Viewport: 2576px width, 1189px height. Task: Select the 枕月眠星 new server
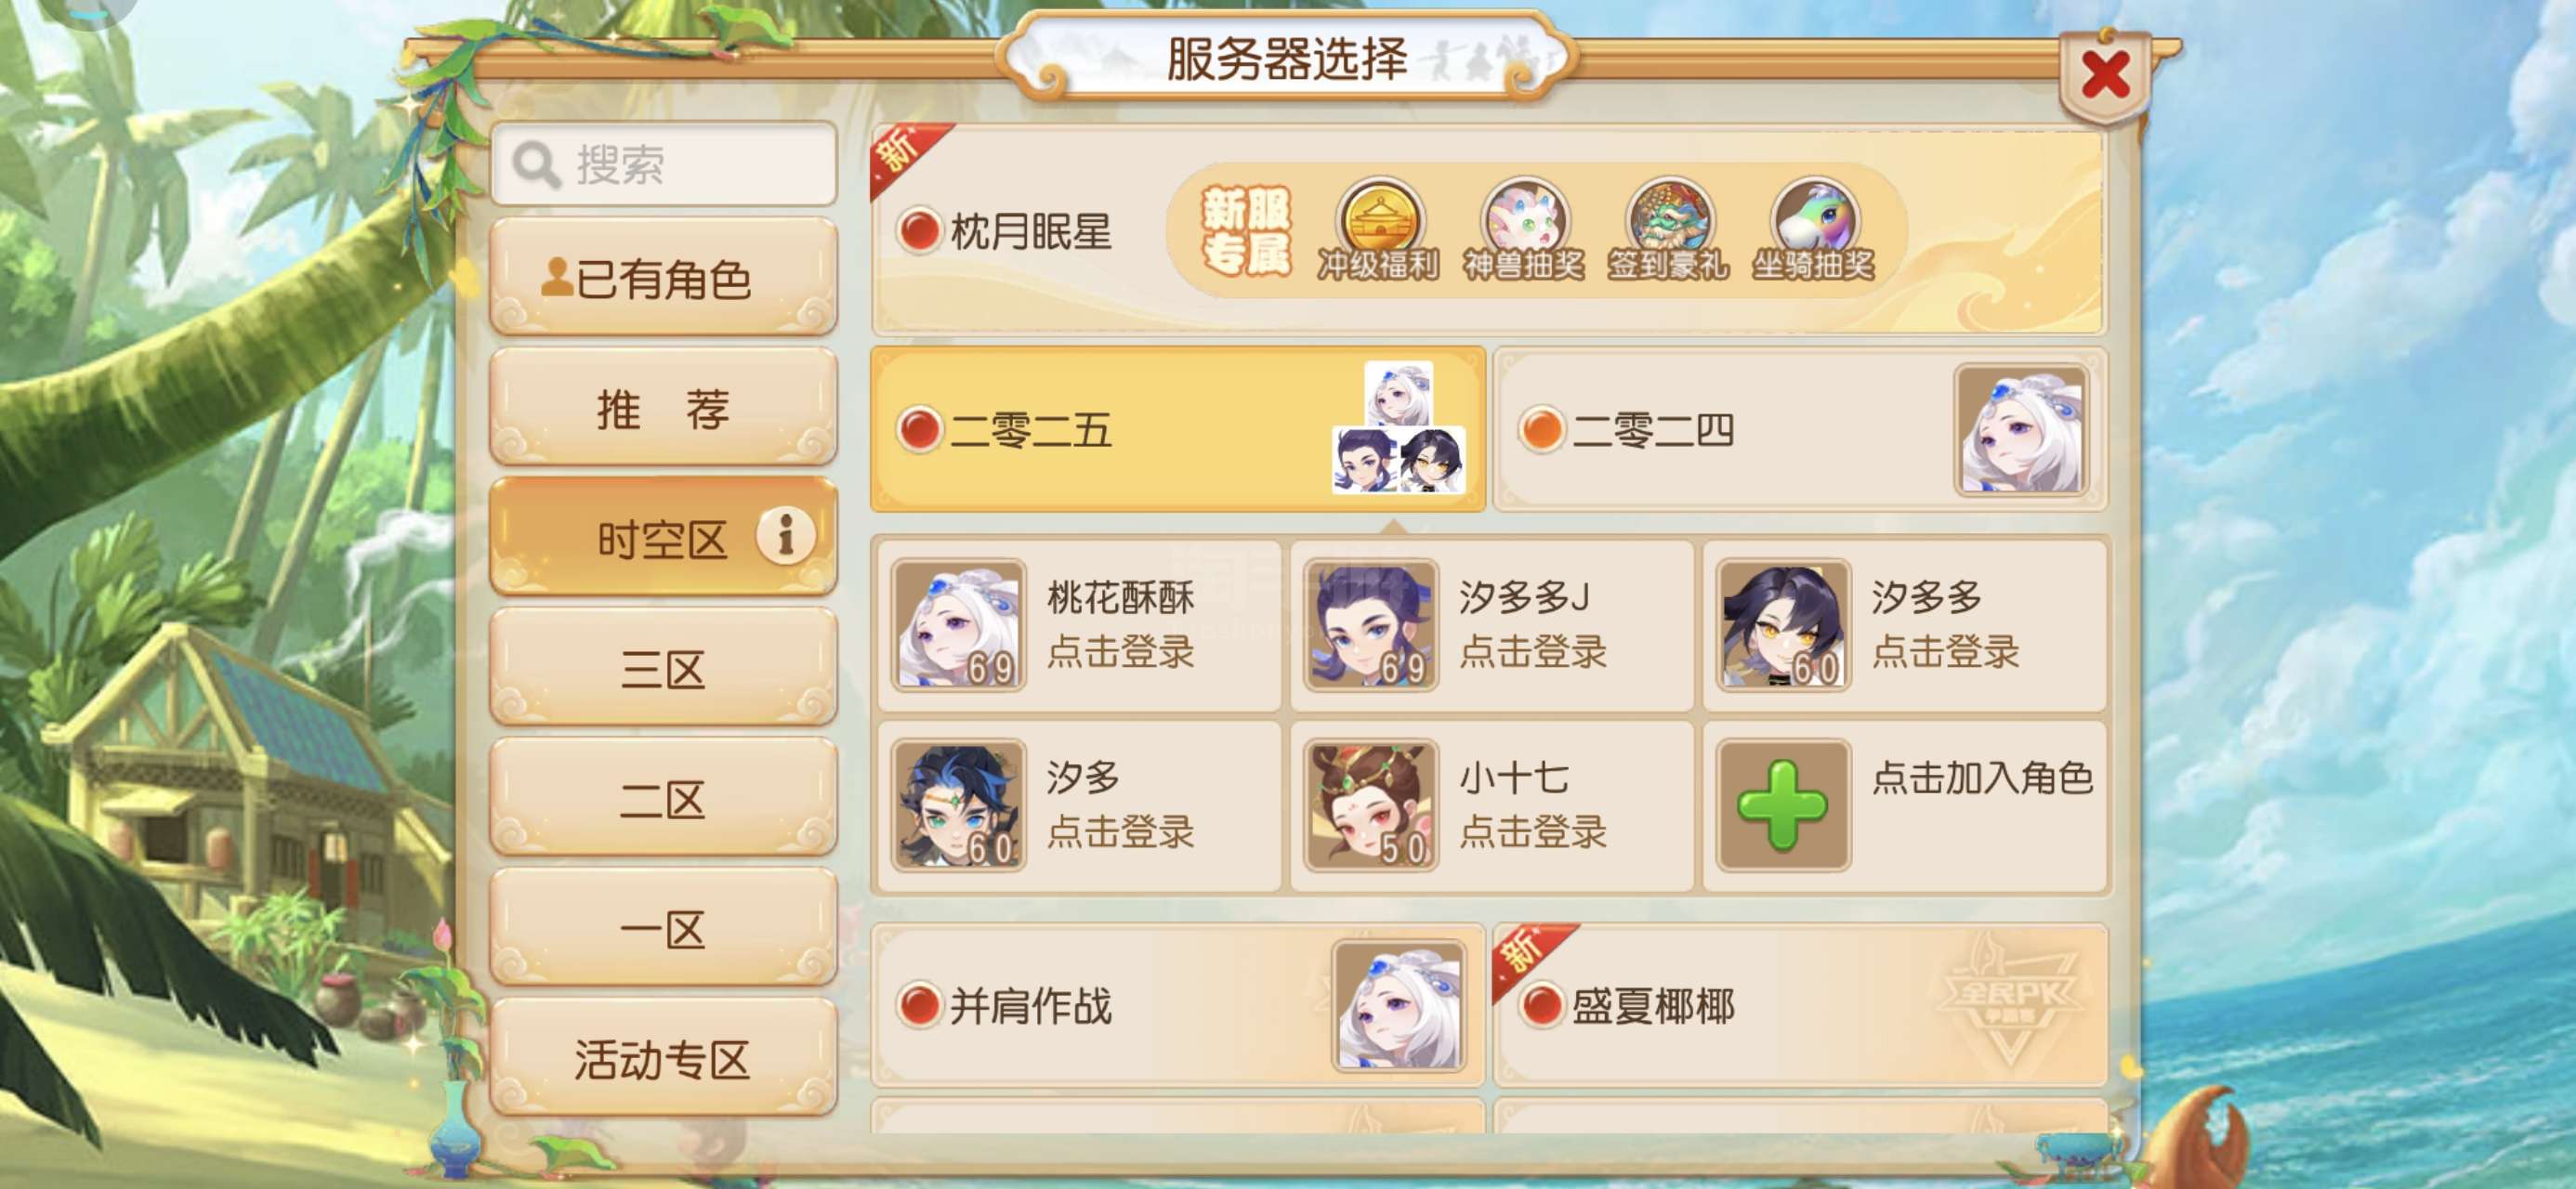1489,231
